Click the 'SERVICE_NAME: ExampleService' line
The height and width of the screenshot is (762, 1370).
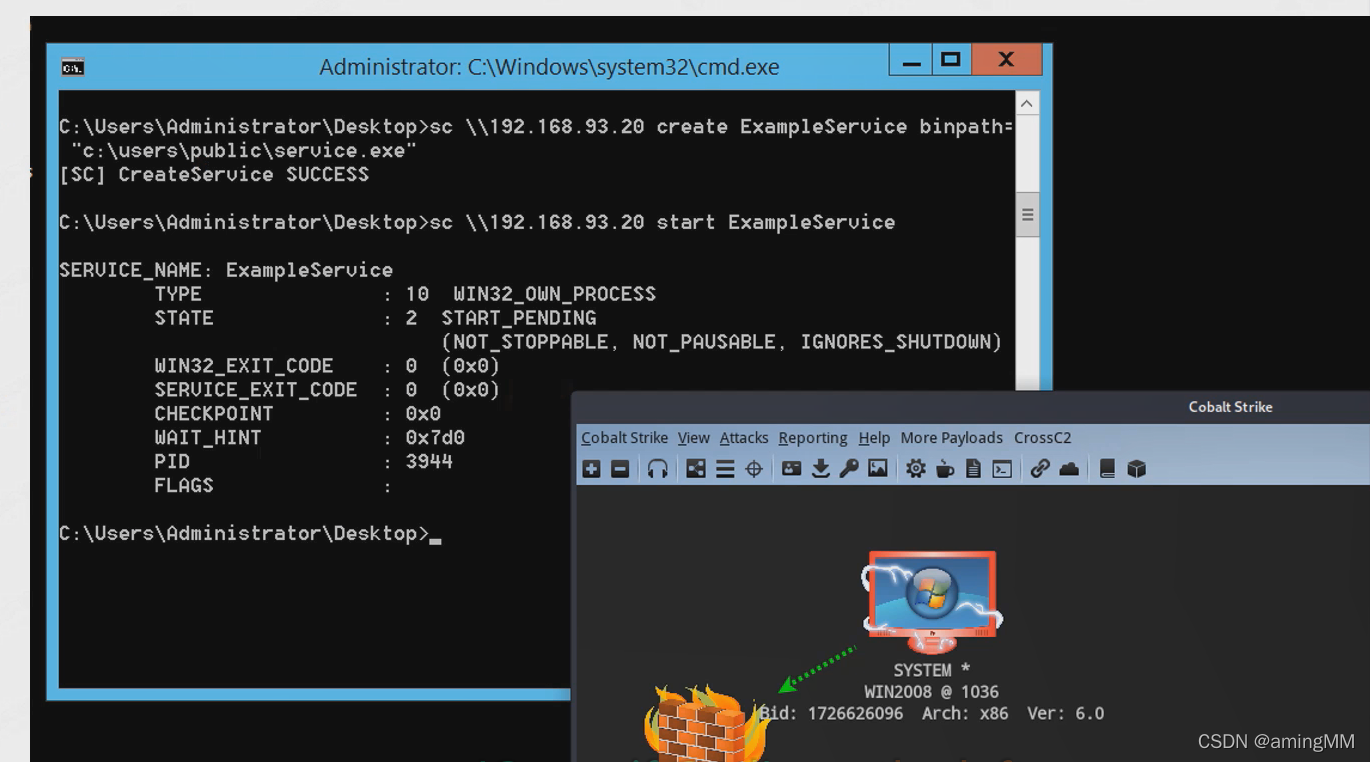(x=226, y=270)
